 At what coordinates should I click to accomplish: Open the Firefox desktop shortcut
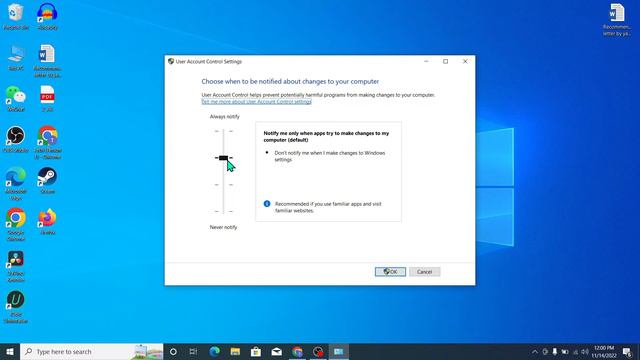tap(47, 222)
